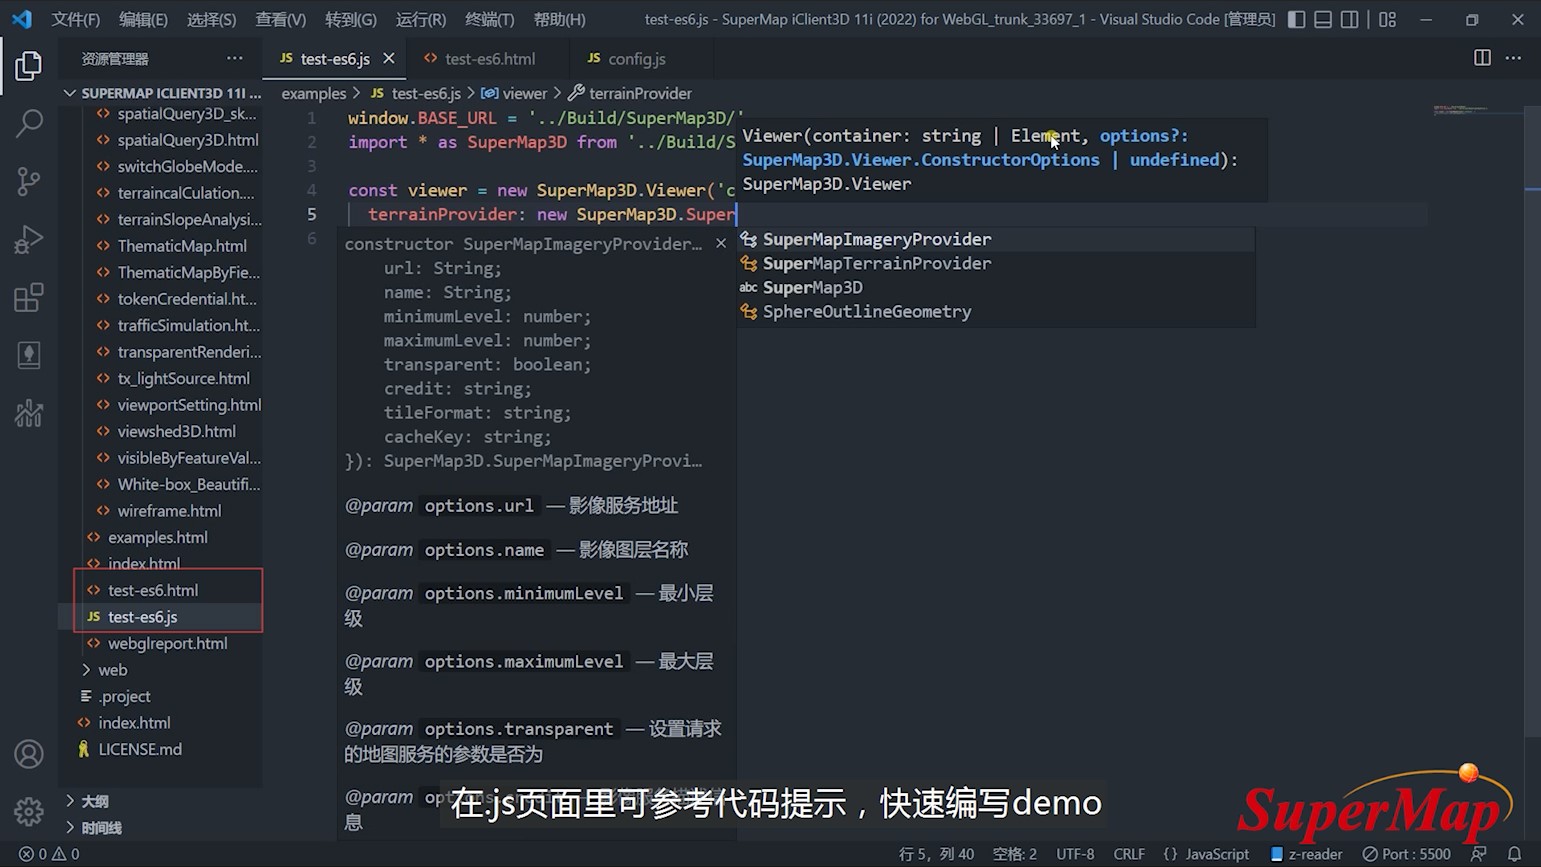
Task: Open the Accounts menu icon
Action: [29, 754]
